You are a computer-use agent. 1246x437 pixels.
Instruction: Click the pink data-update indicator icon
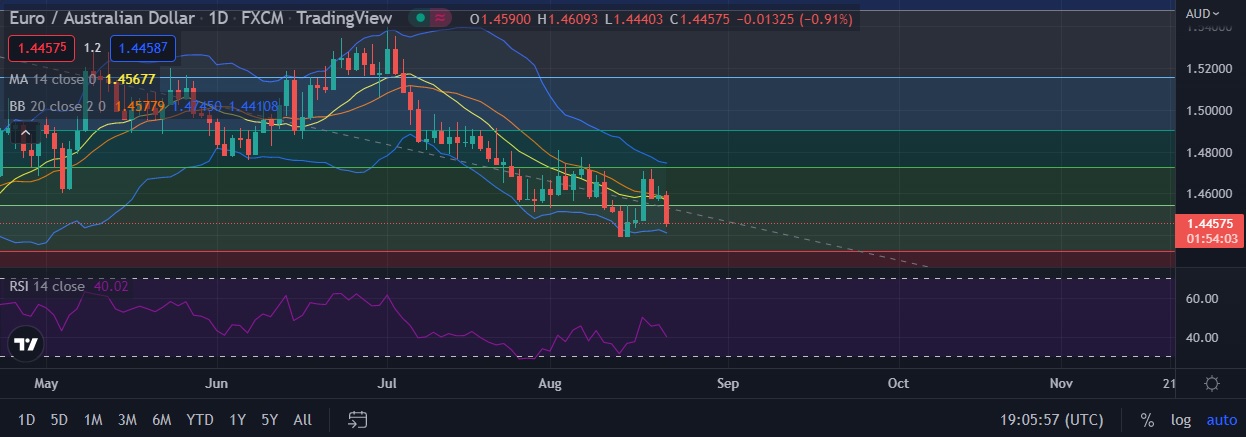(x=441, y=18)
